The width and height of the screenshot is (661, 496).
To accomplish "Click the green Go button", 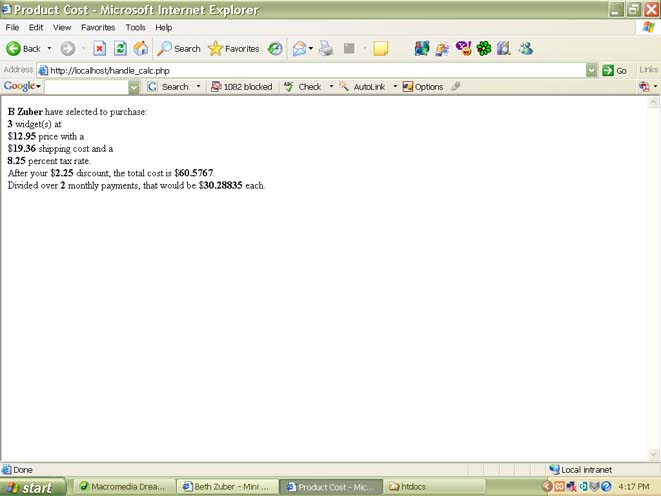I will (x=615, y=70).
